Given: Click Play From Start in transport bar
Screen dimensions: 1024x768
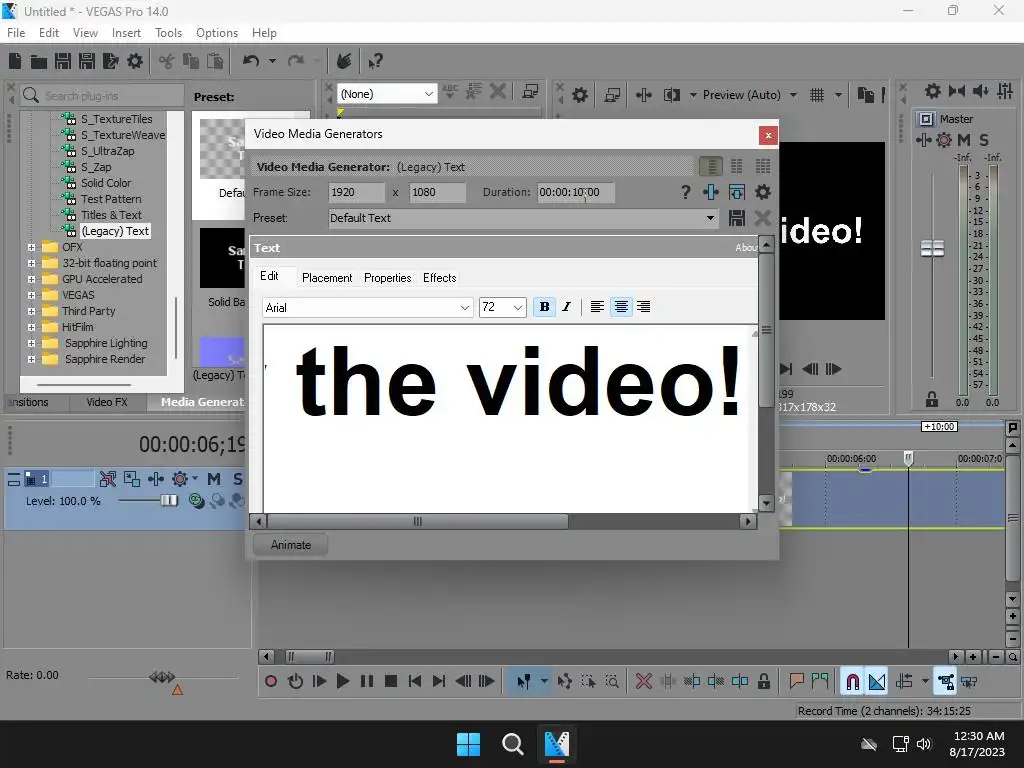Looking at the screenshot, I should [319, 681].
